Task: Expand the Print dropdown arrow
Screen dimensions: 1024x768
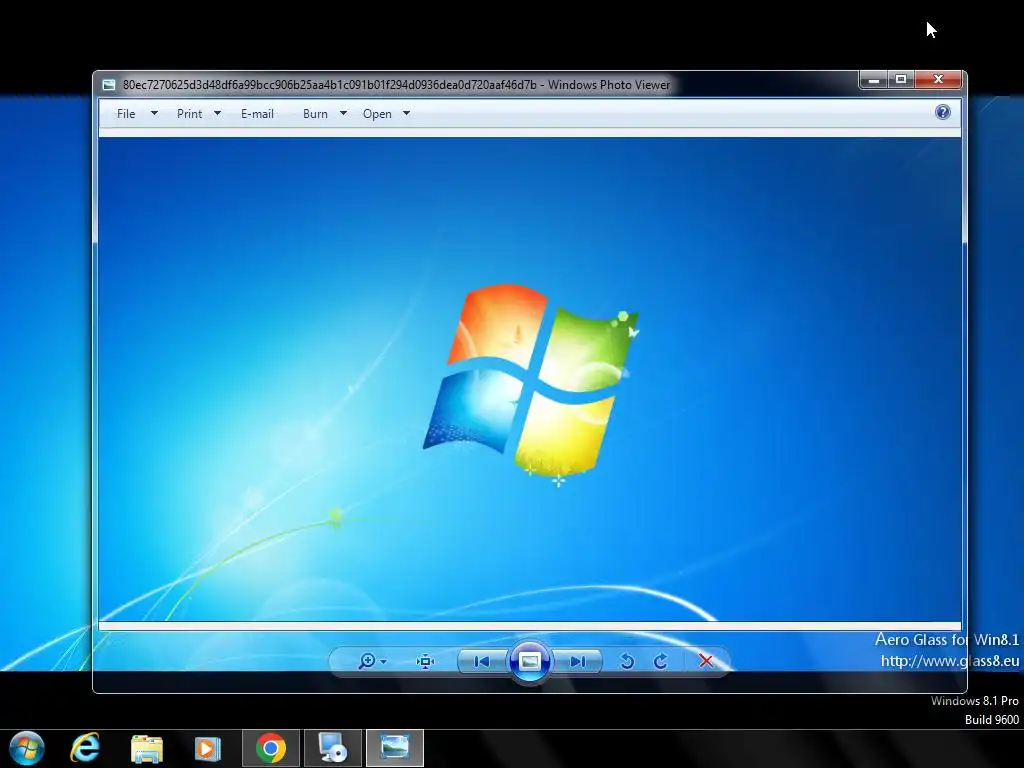Action: click(x=217, y=113)
